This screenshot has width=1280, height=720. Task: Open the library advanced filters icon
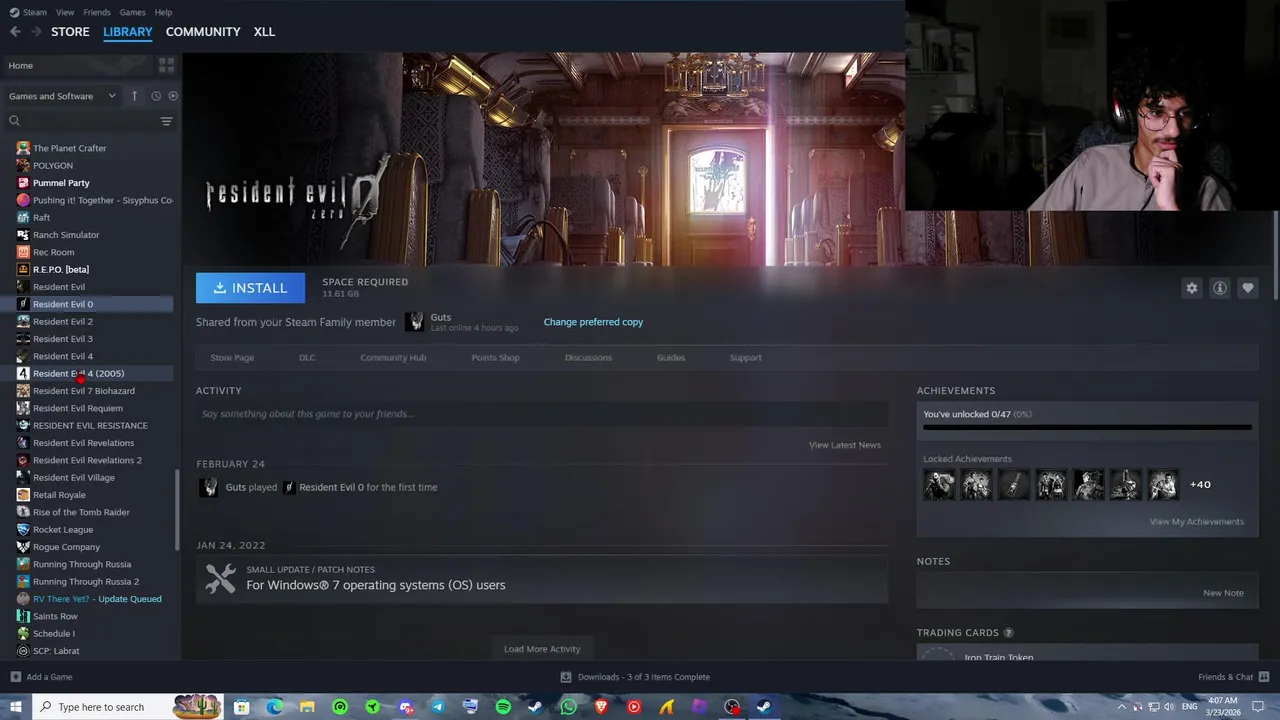(166, 121)
